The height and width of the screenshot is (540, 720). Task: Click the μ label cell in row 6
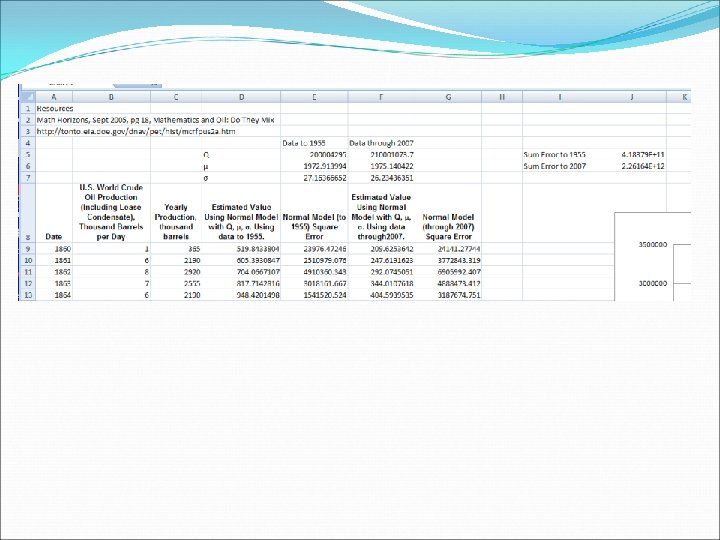[206, 166]
